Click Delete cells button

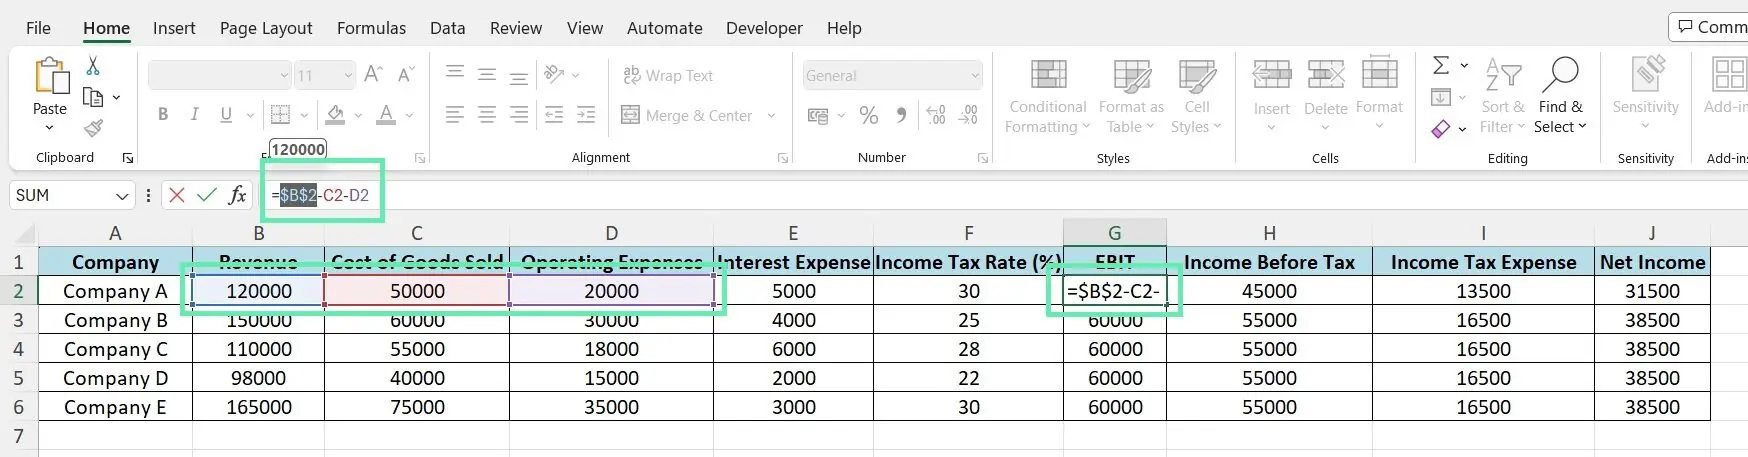[x=1326, y=96]
